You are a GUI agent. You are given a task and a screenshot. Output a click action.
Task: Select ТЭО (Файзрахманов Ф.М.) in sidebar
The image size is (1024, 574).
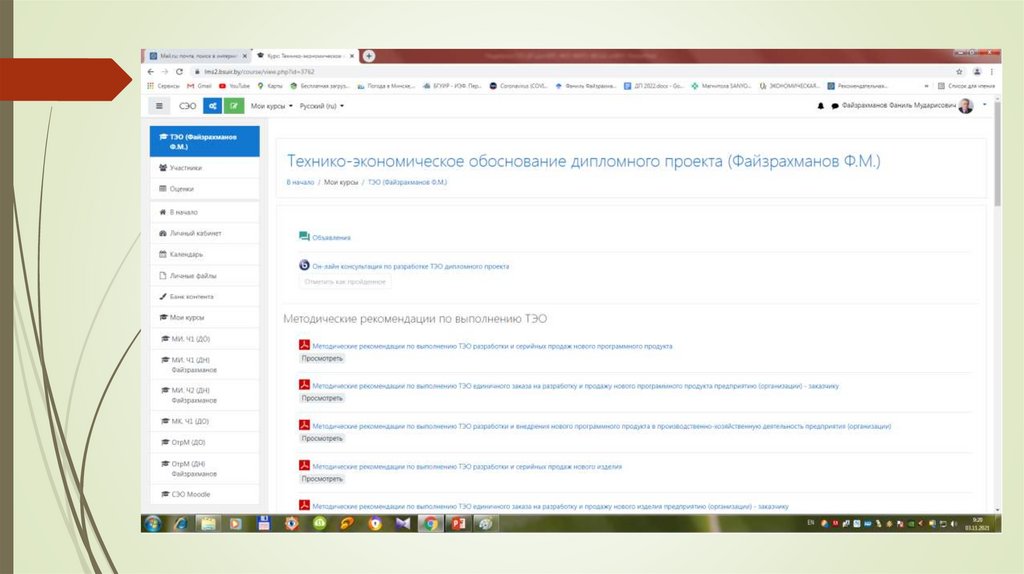point(204,142)
